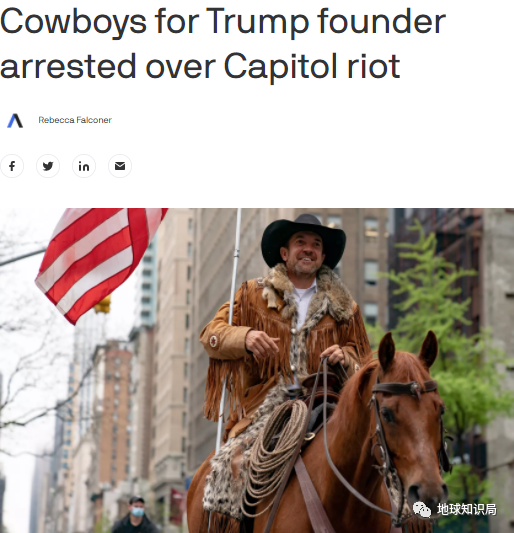The height and width of the screenshot is (533, 514).
Task: Click the yellow traffic light behind the flag
Action: click(x=103, y=304)
